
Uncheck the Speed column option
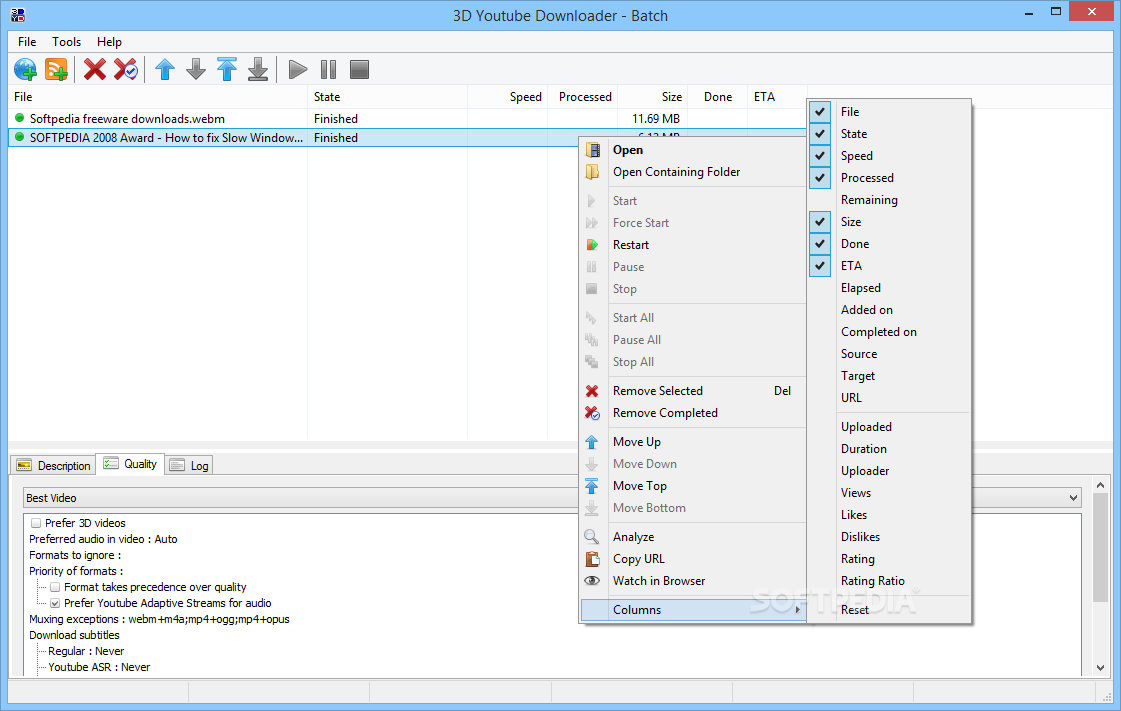[x=820, y=156]
